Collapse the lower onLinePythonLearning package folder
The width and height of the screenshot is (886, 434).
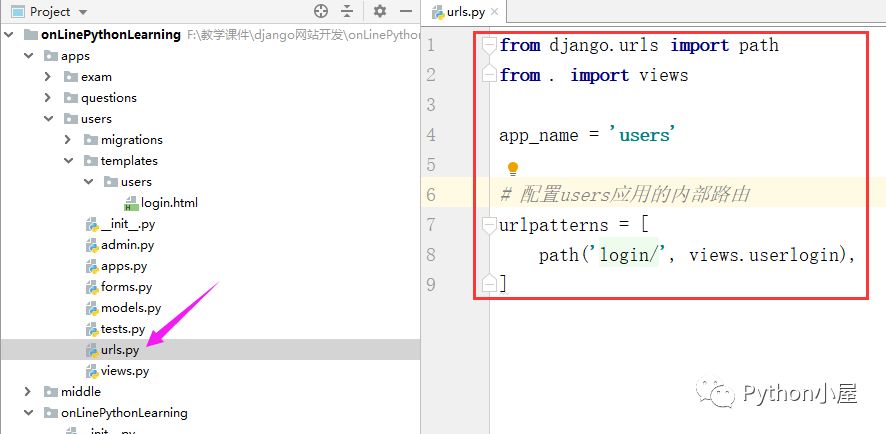(28, 413)
